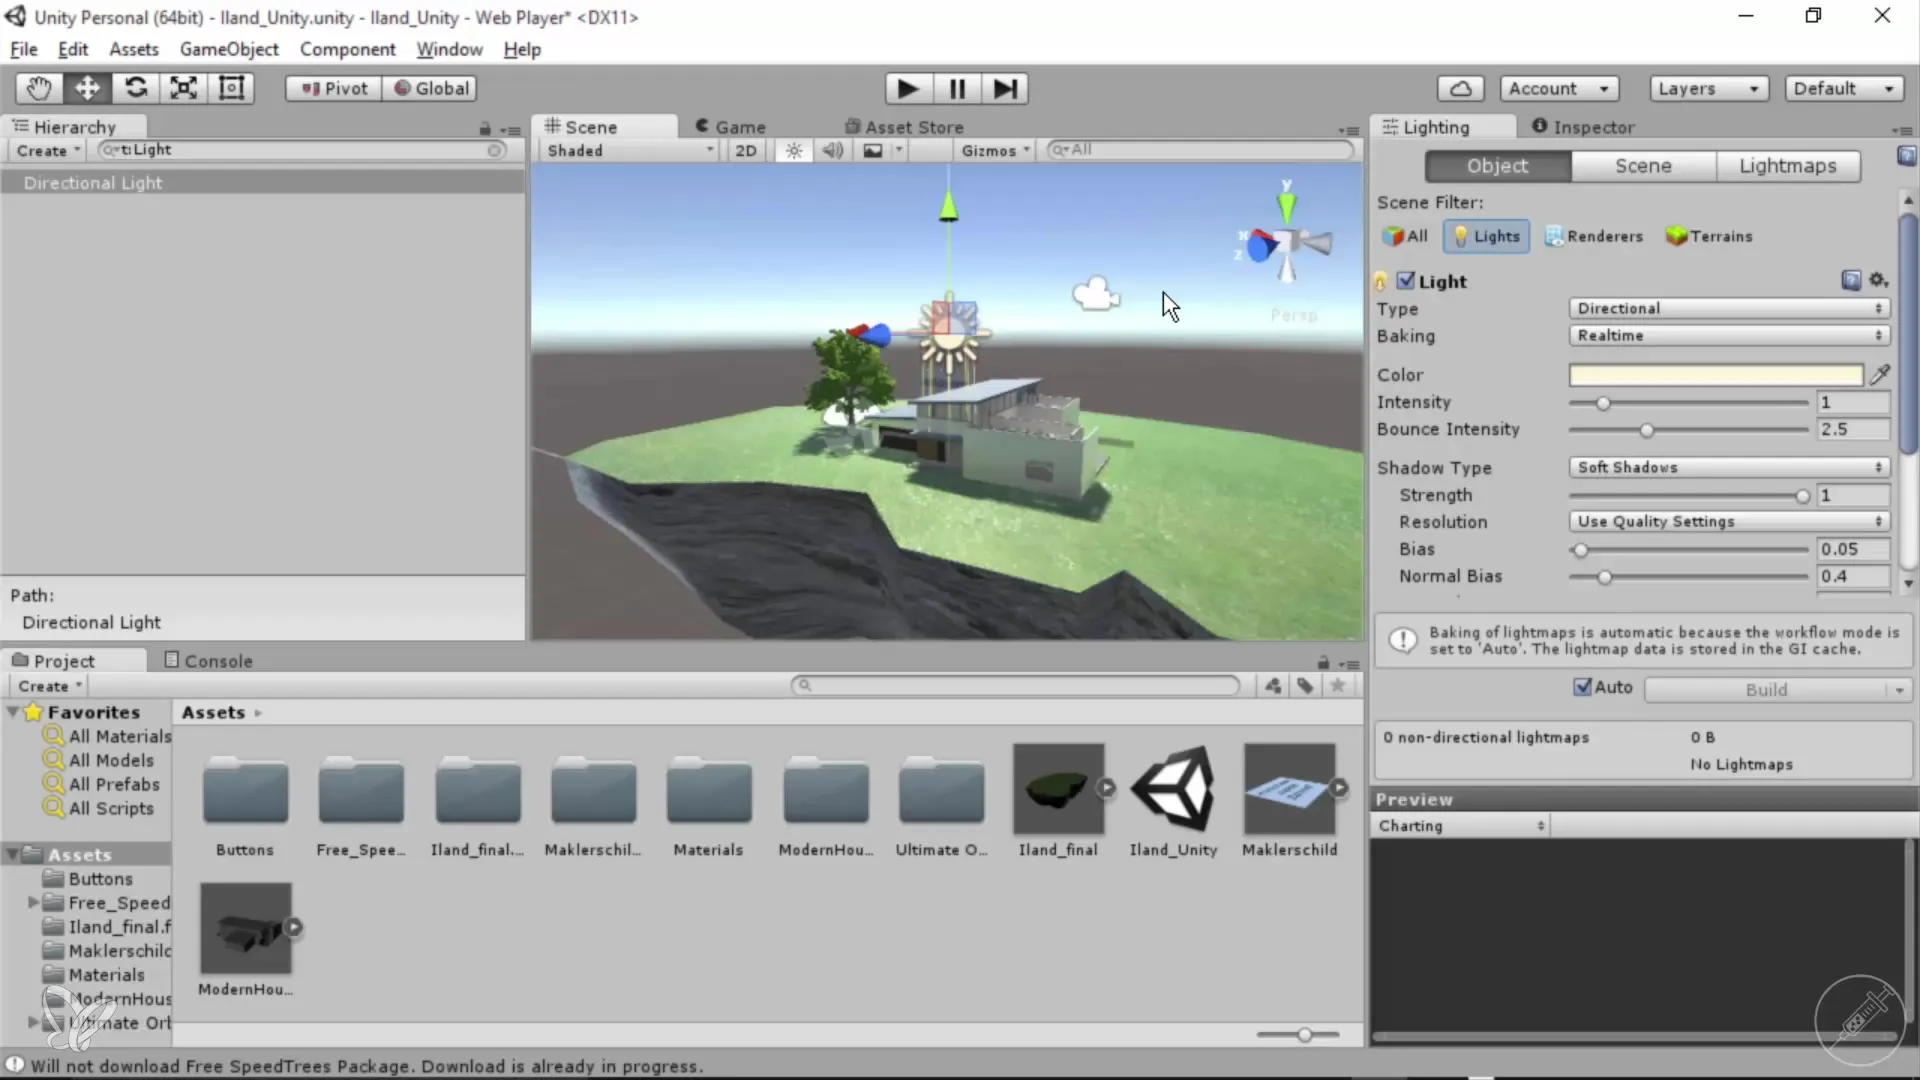Switch to Asset Store tab
Image resolution: width=1920 pixels, height=1080 pixels.
pyautogui.click(x=905, y=127)
